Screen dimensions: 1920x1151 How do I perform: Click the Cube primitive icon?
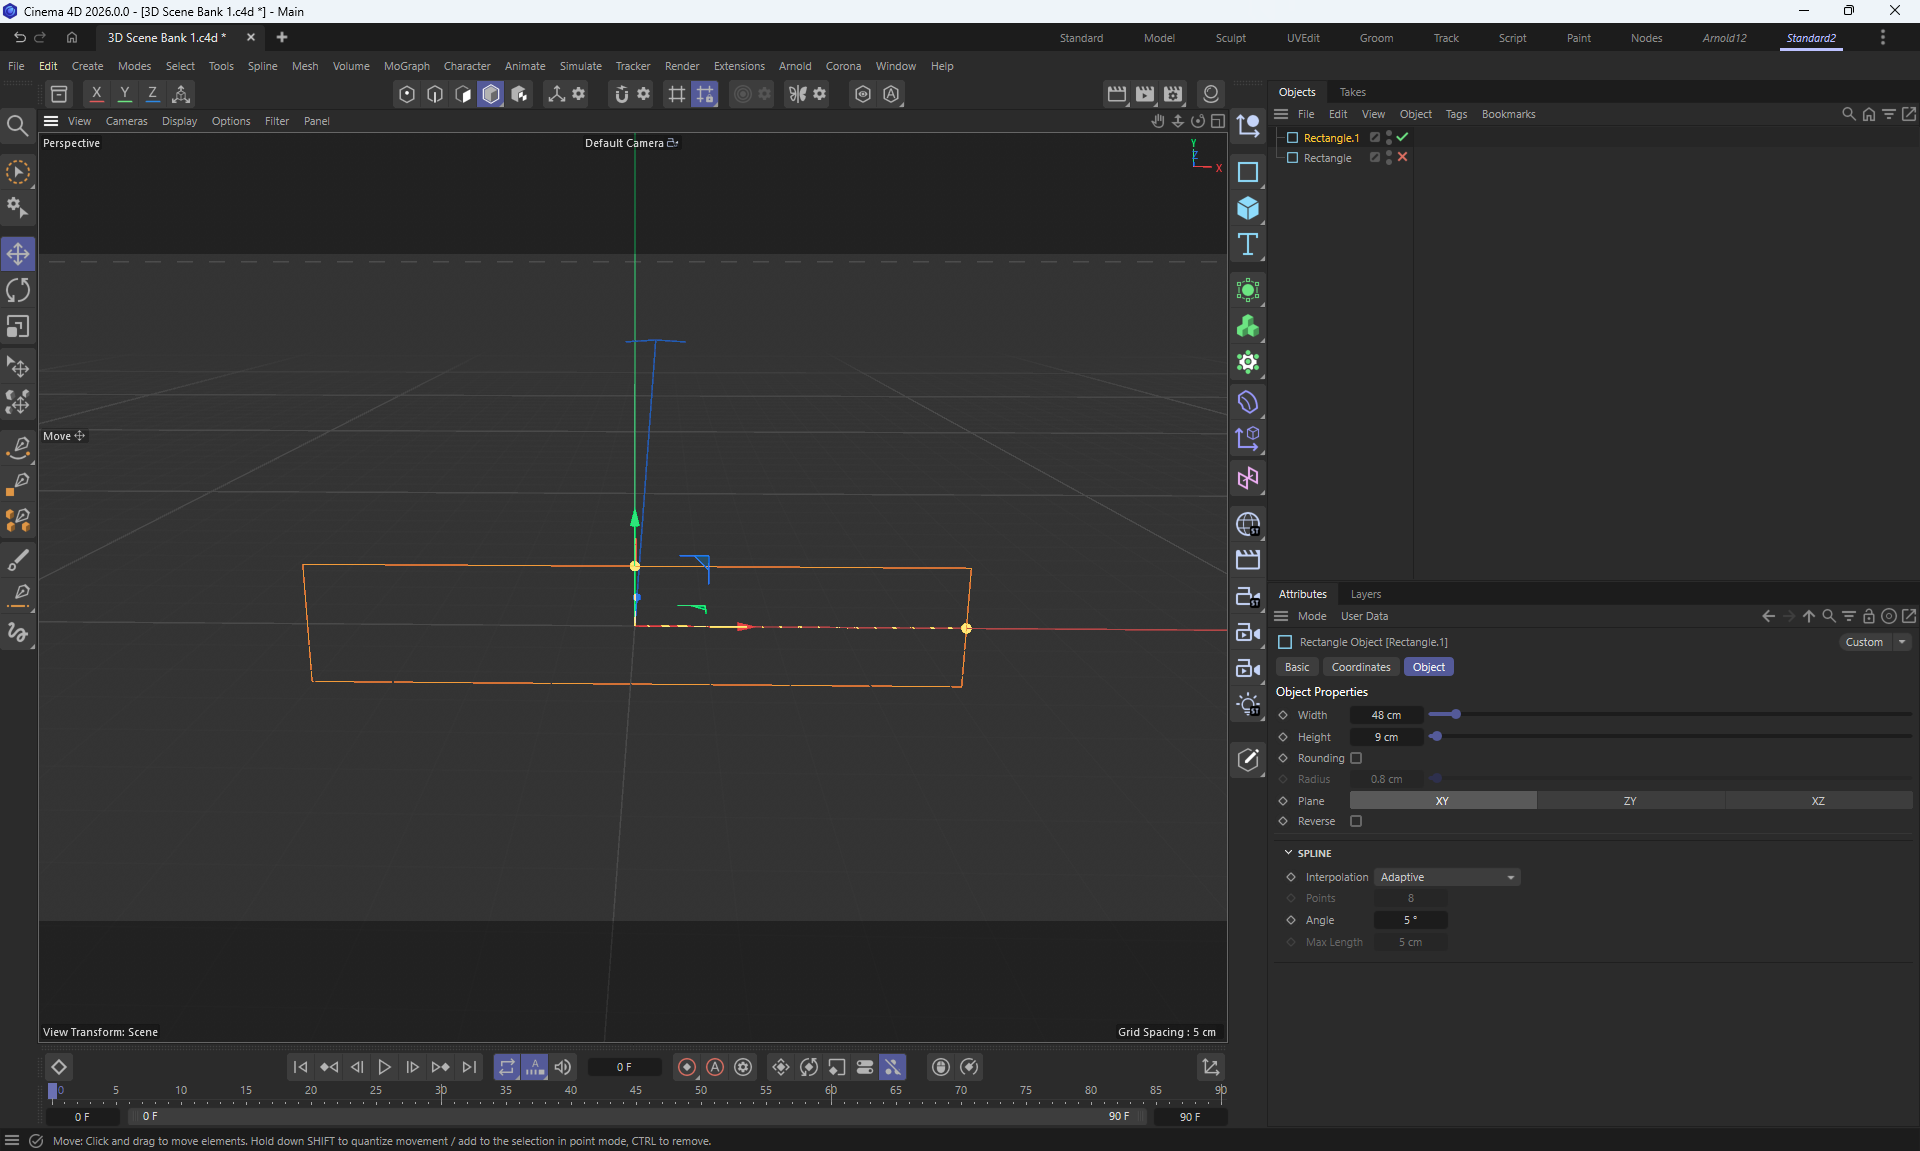tap(1247, 208)
